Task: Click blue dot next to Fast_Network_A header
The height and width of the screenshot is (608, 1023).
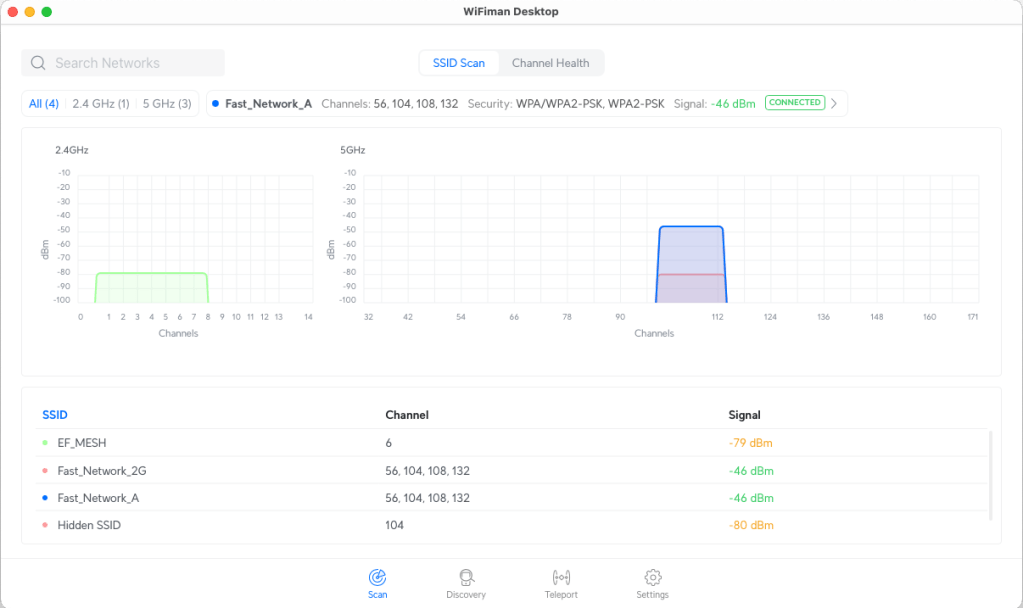Action: tap(215, 103)
